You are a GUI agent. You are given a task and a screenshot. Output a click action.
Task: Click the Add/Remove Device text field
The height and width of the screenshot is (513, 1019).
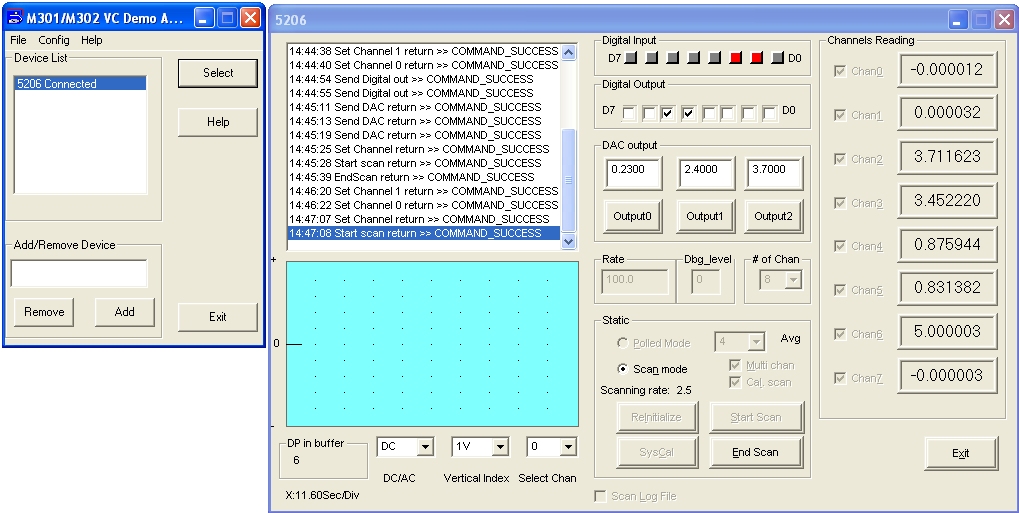tap(80, 273)
